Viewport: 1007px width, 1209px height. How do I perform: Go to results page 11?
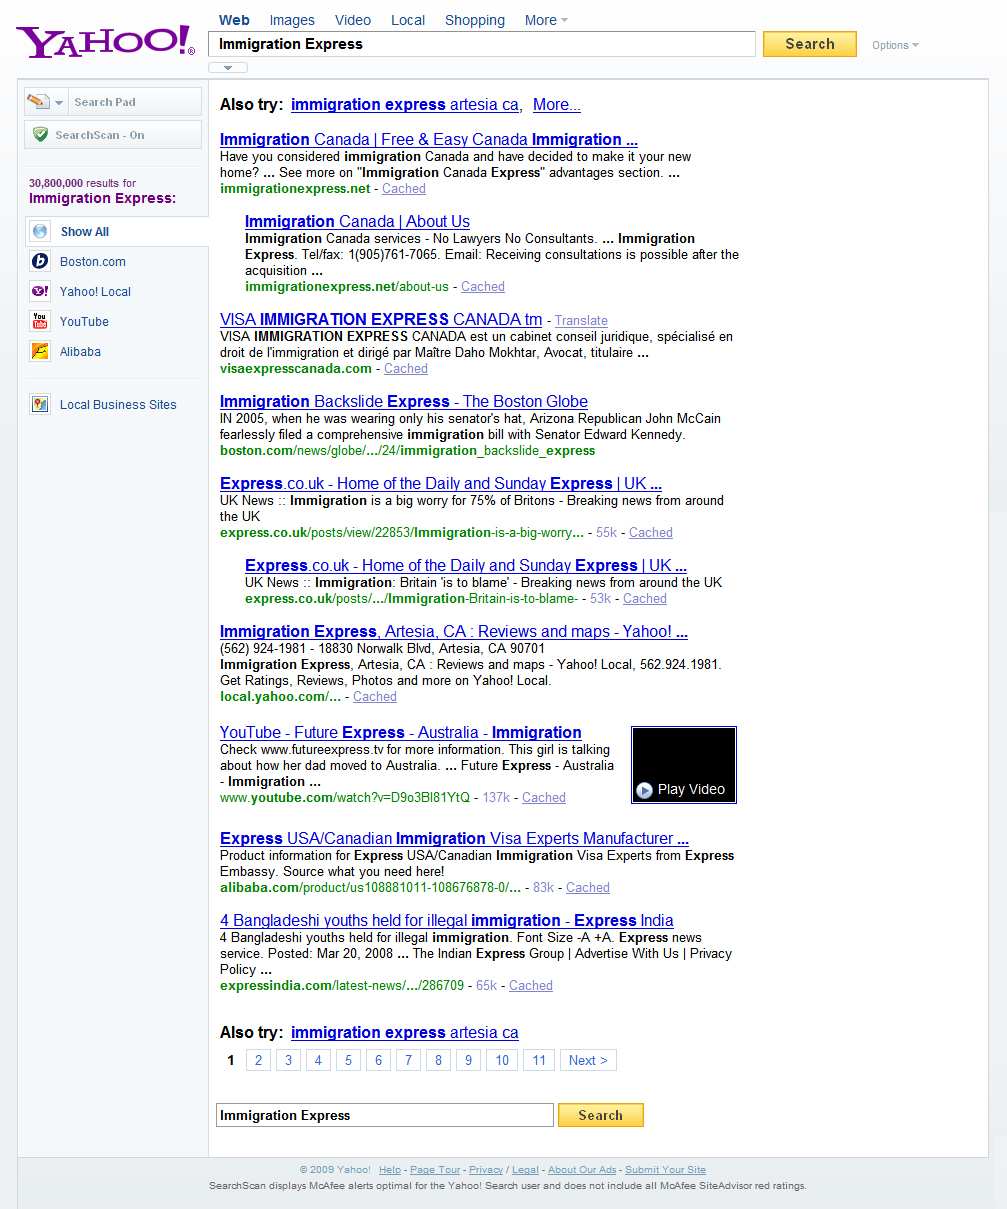pos(539,1061)
